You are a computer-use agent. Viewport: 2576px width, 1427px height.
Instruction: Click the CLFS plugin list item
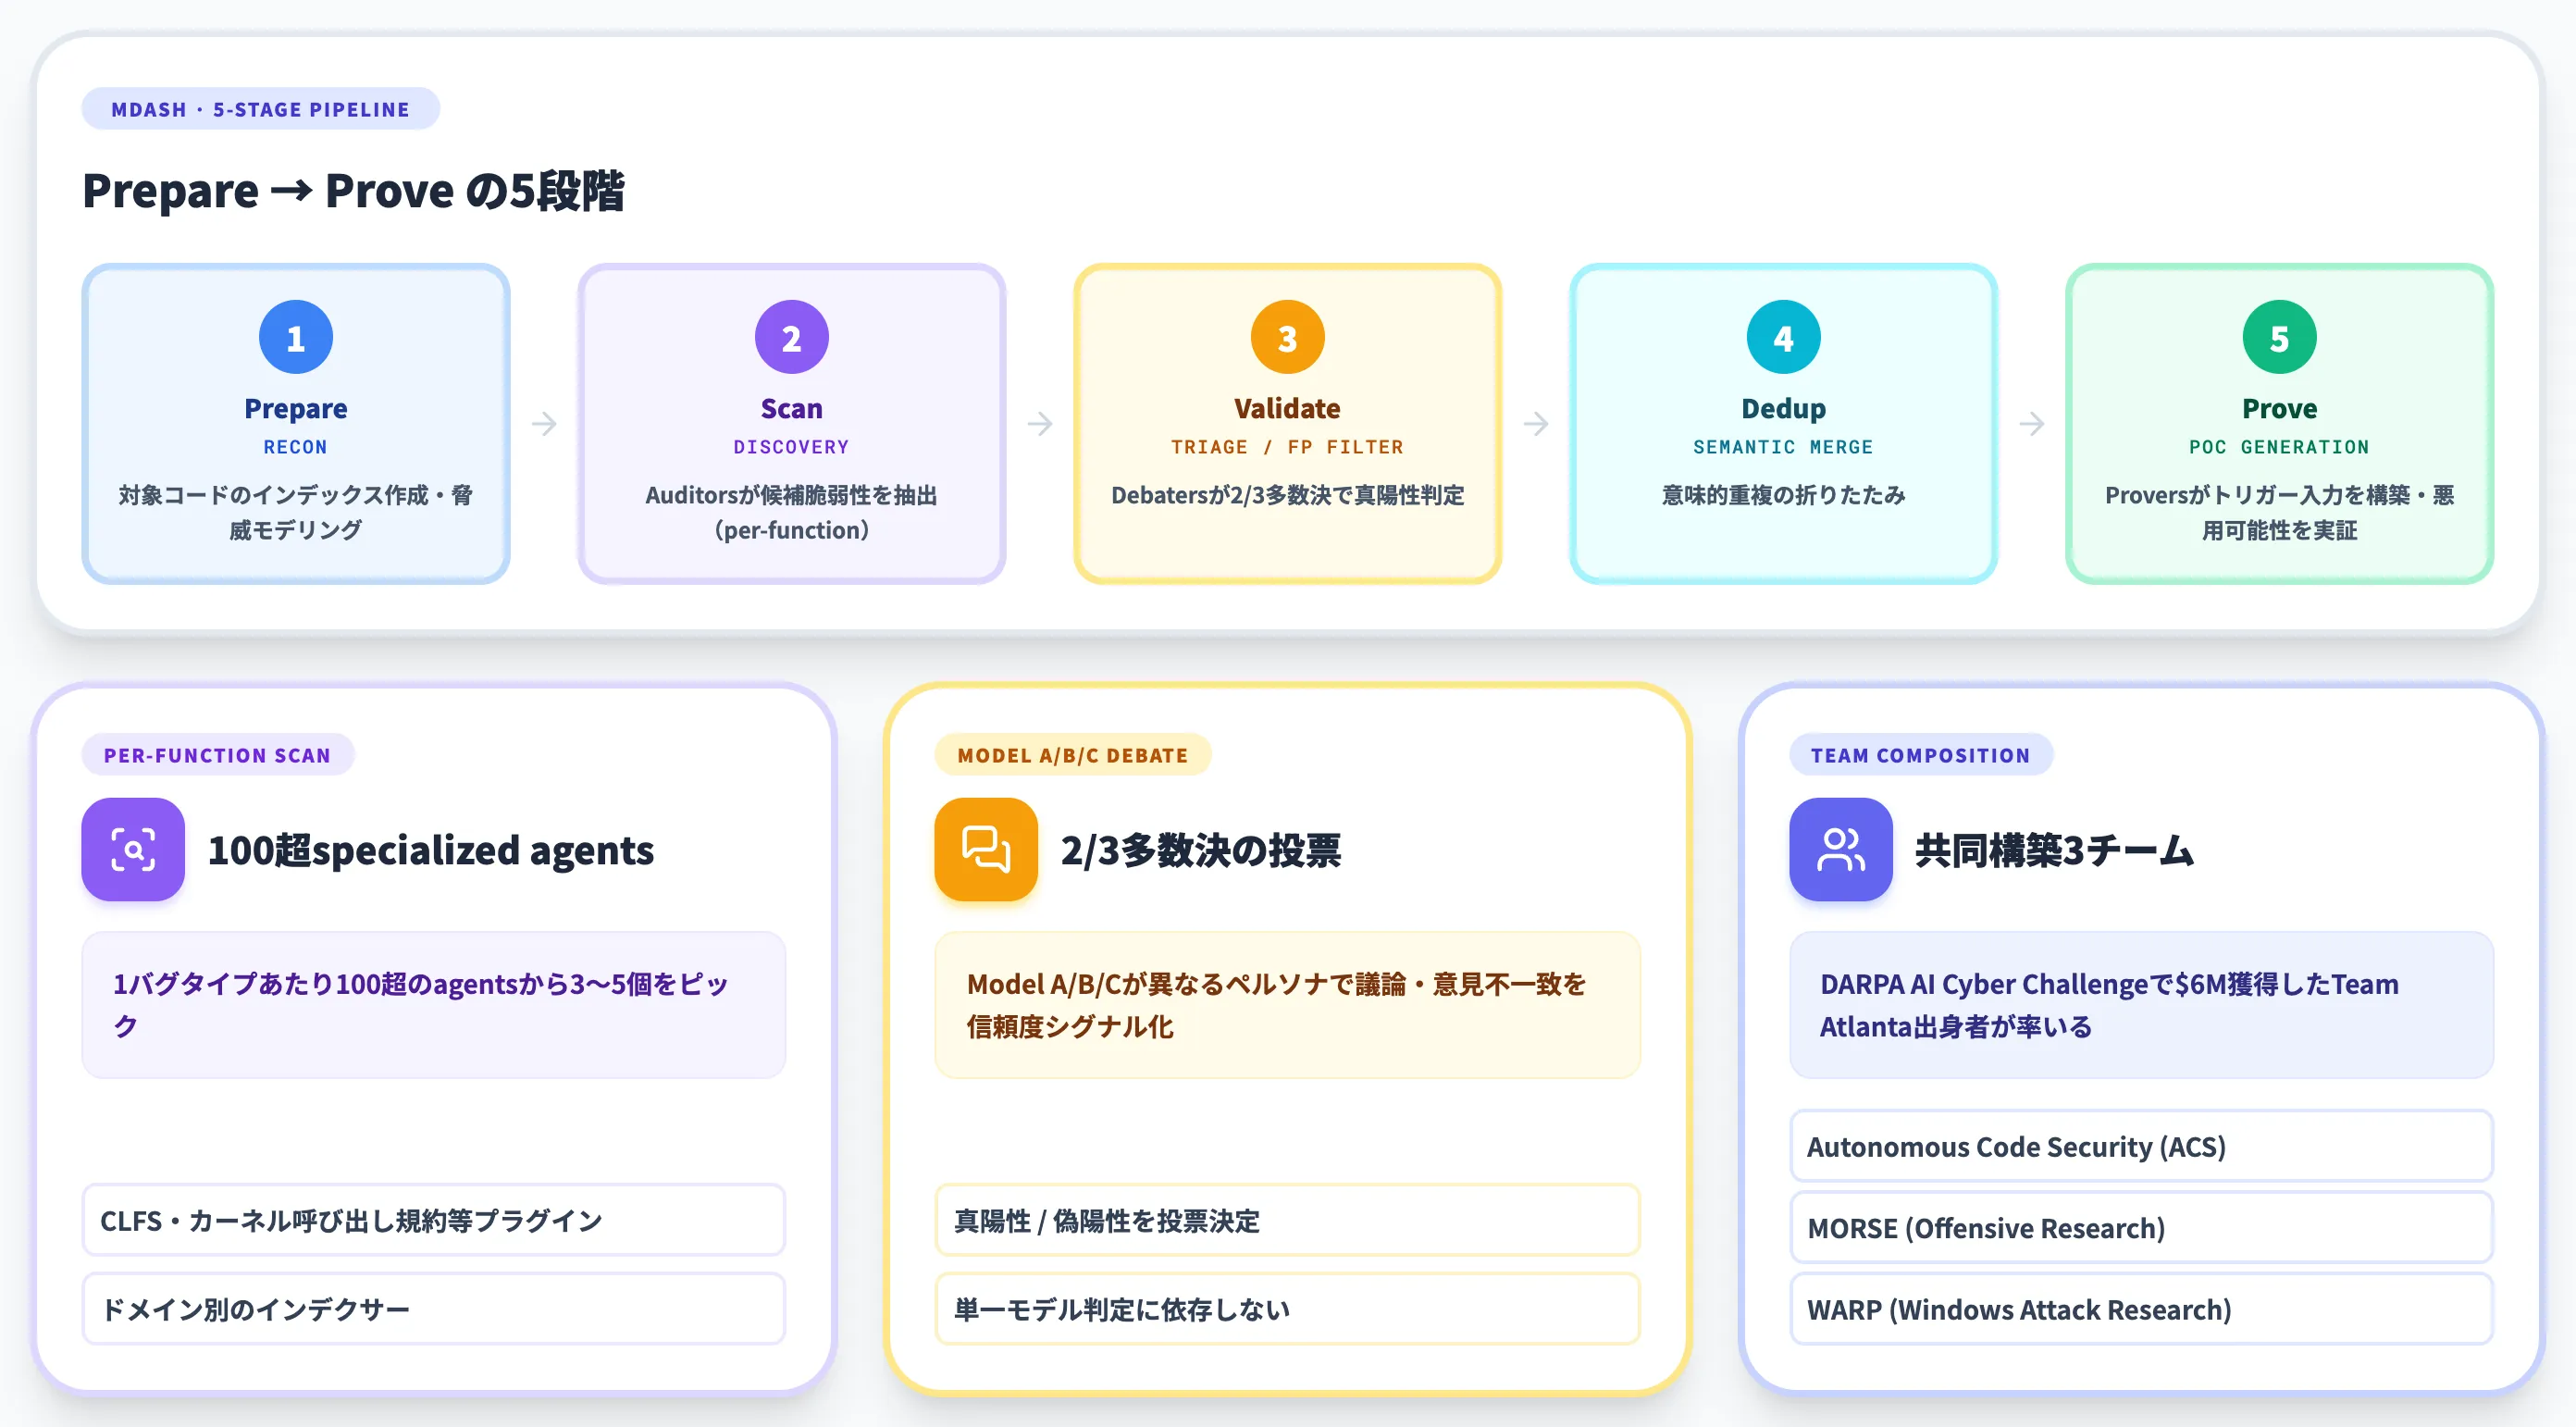point(434,1220)
